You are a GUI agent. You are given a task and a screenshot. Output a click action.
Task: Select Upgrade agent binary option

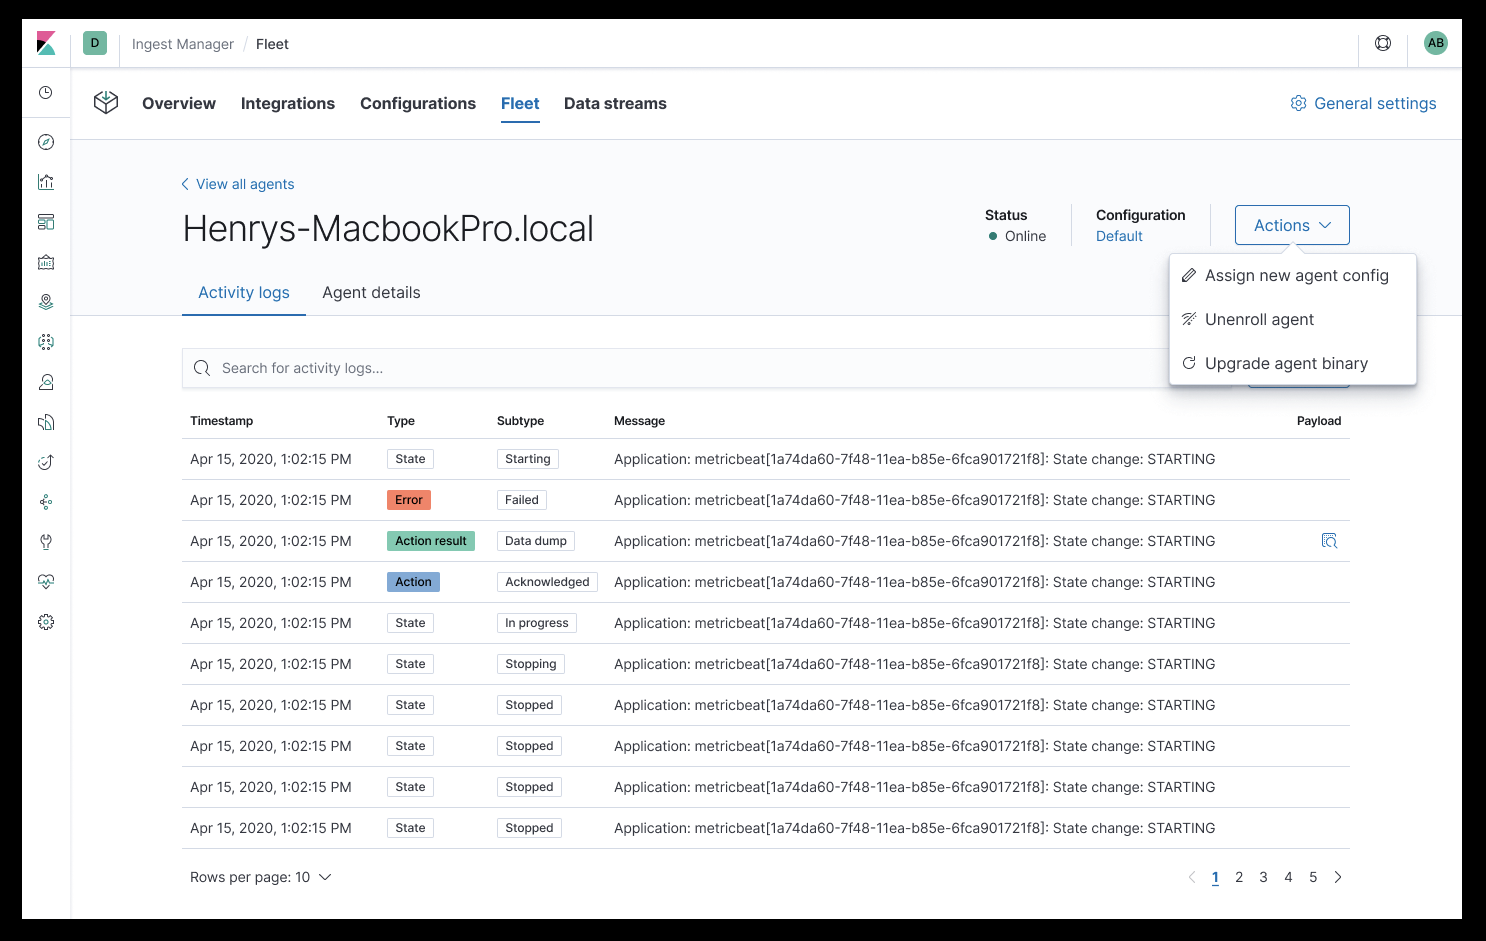click(x=1293, y=363)
